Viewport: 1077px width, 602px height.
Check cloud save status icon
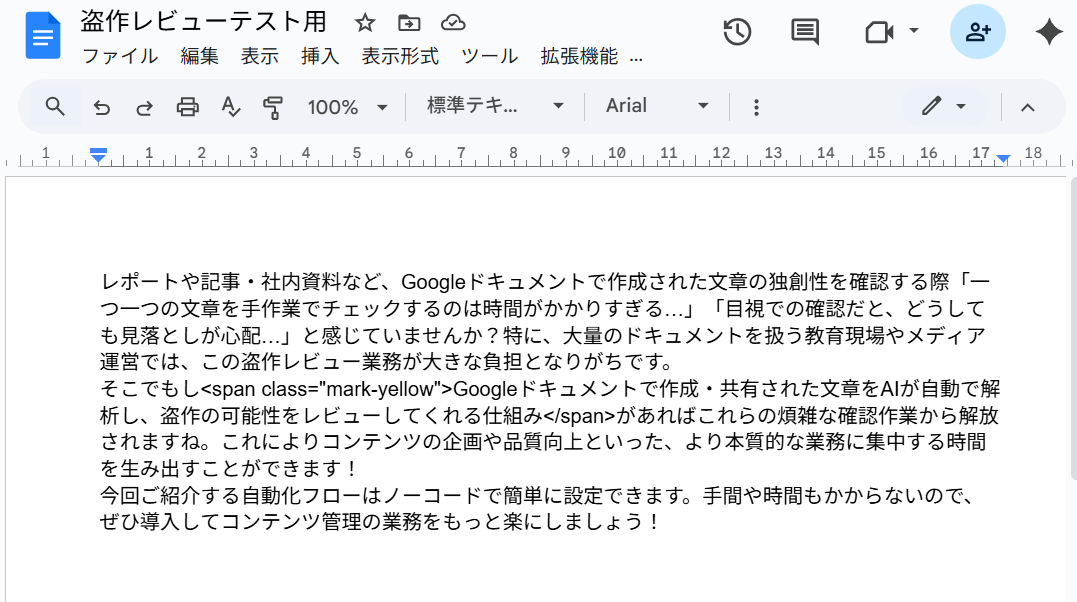[x=453, y=23]
